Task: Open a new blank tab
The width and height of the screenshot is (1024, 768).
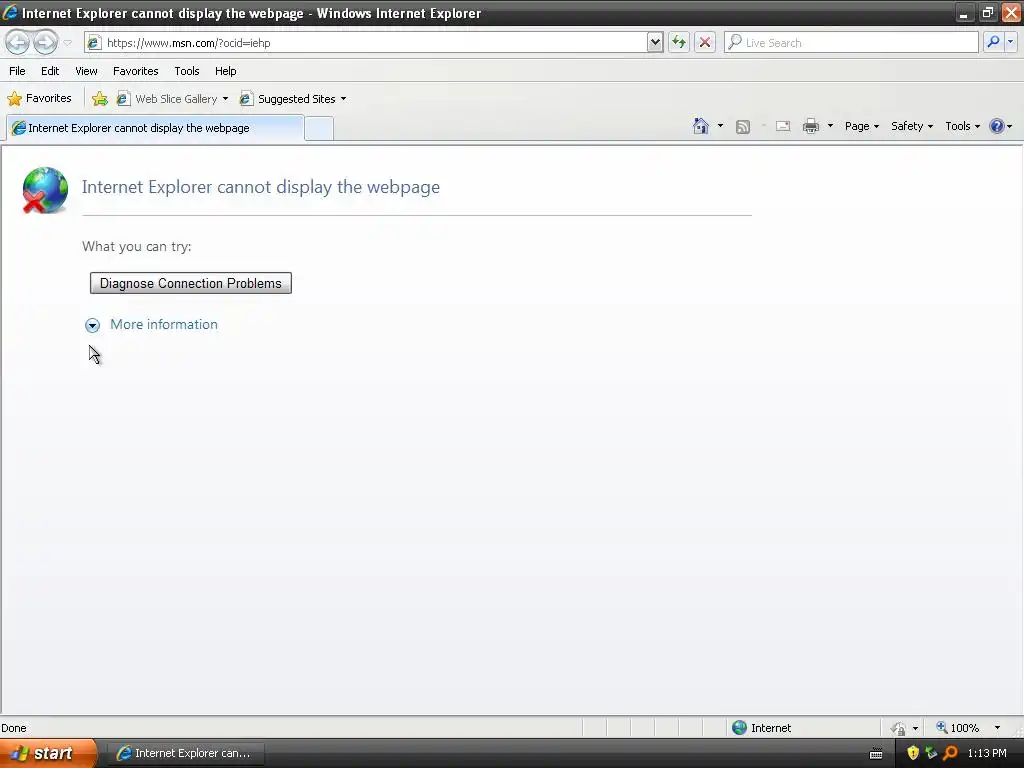Action: pyautogui.click(x=319, y=129)
